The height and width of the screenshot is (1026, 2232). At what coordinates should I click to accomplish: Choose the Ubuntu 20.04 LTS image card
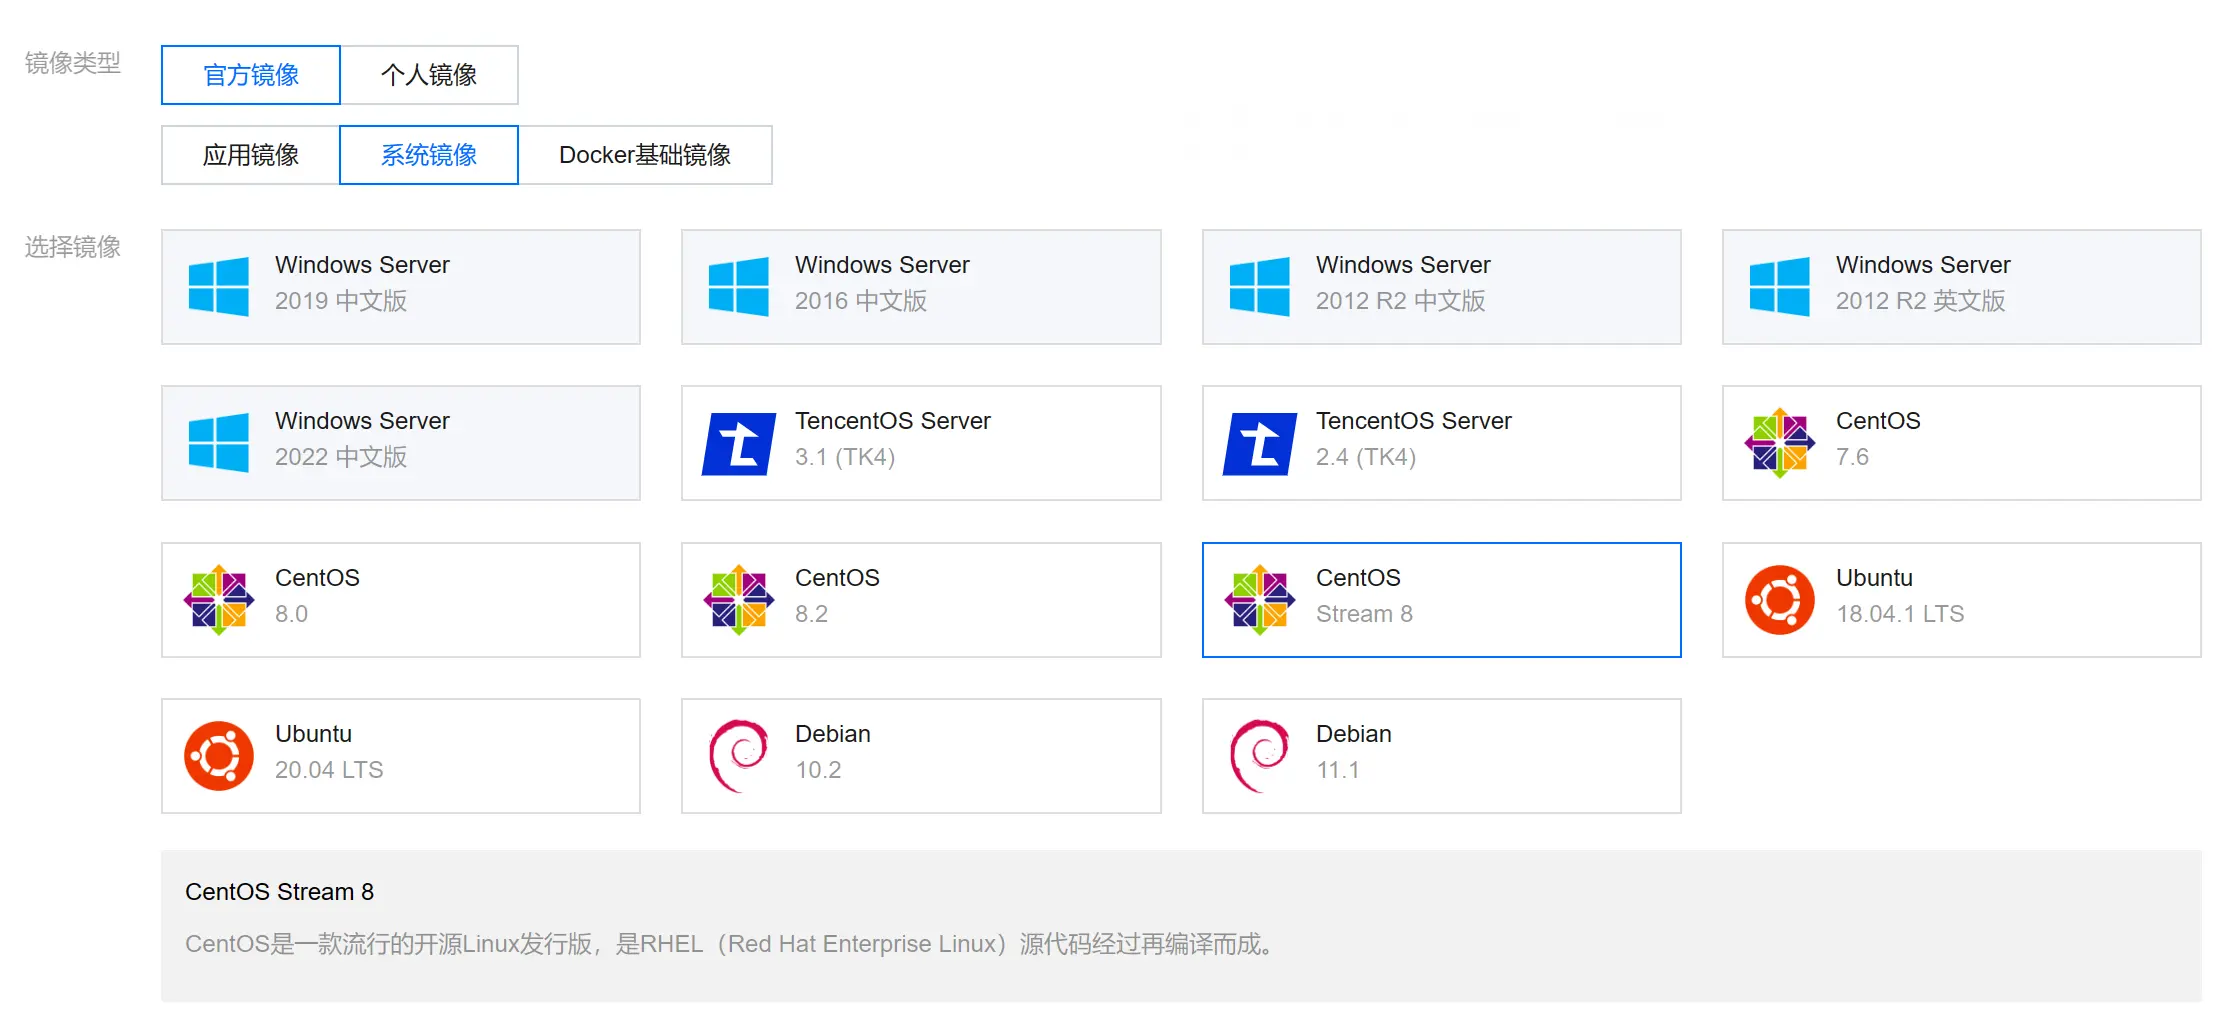coord(401,756)
